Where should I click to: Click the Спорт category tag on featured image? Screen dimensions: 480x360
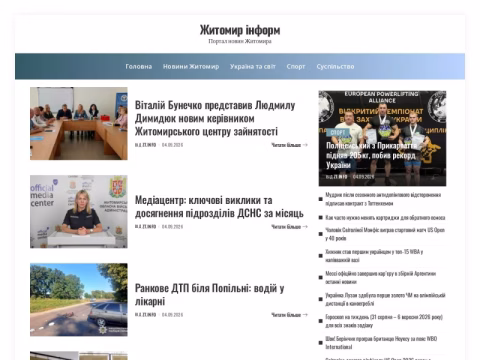coord(338,132)
